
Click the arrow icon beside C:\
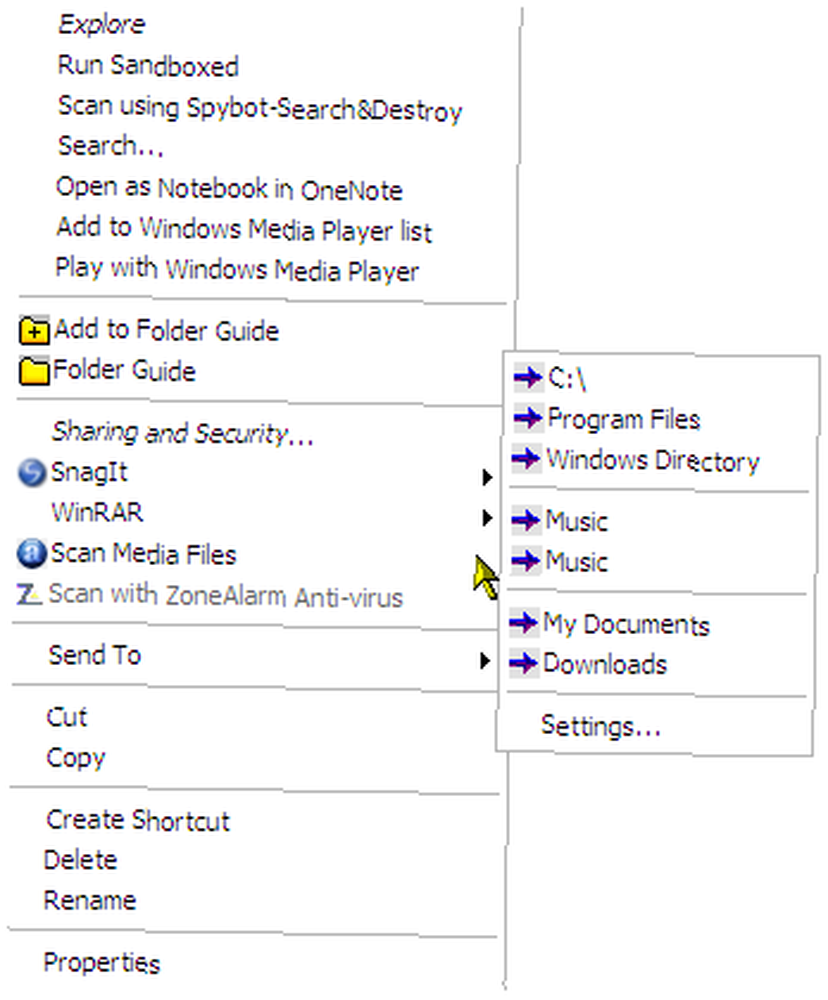point(526,378)
